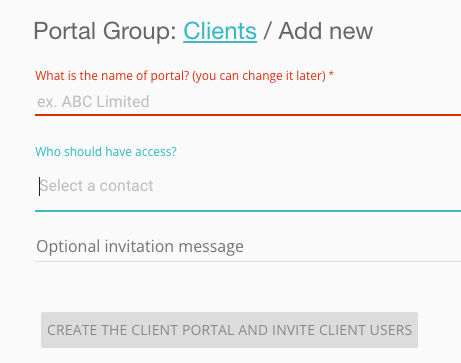461x363 pixels.
Task: Select the 'Optional invitation message' field
Action: 248,247
